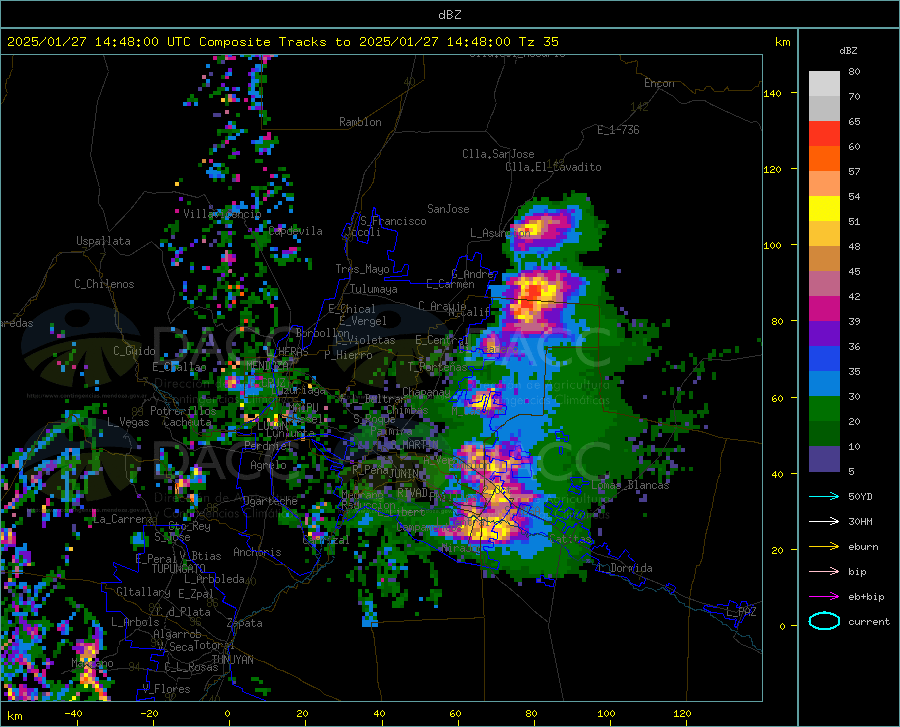Click the 'Tres_Mayo' place label

pyautogui.click(x=362, y=269)
